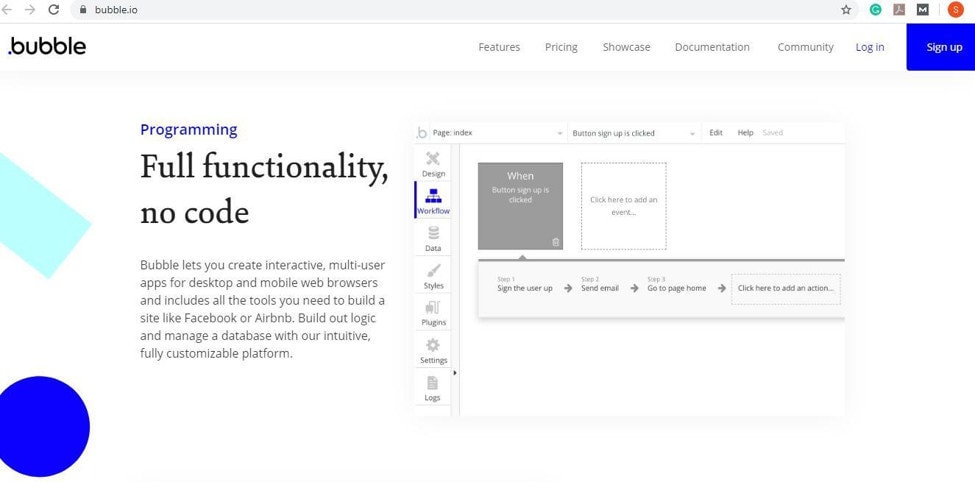This screenshot has height=482, width=975.
Task: Click the browser back arrow
Action: pyautogui.click(x=6, y=9)
